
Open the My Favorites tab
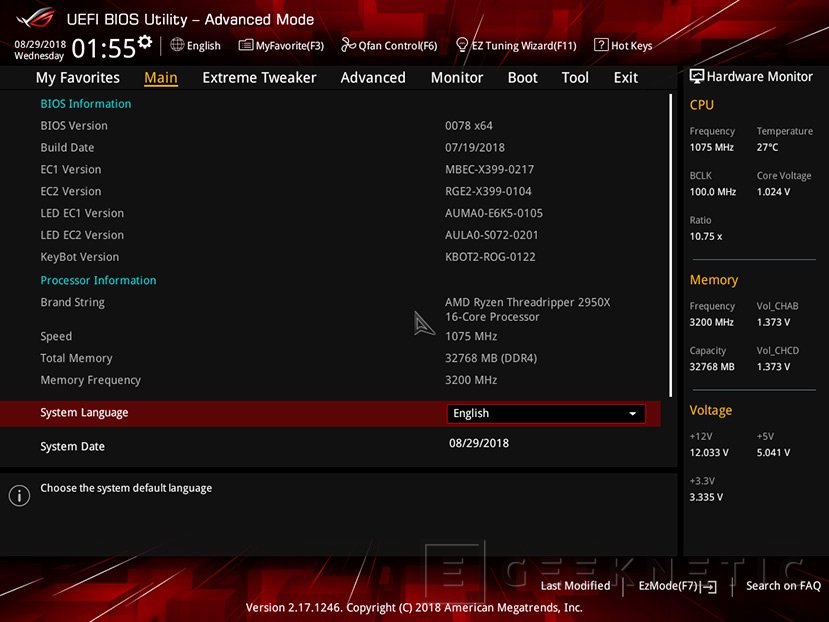tap(78, 78)
